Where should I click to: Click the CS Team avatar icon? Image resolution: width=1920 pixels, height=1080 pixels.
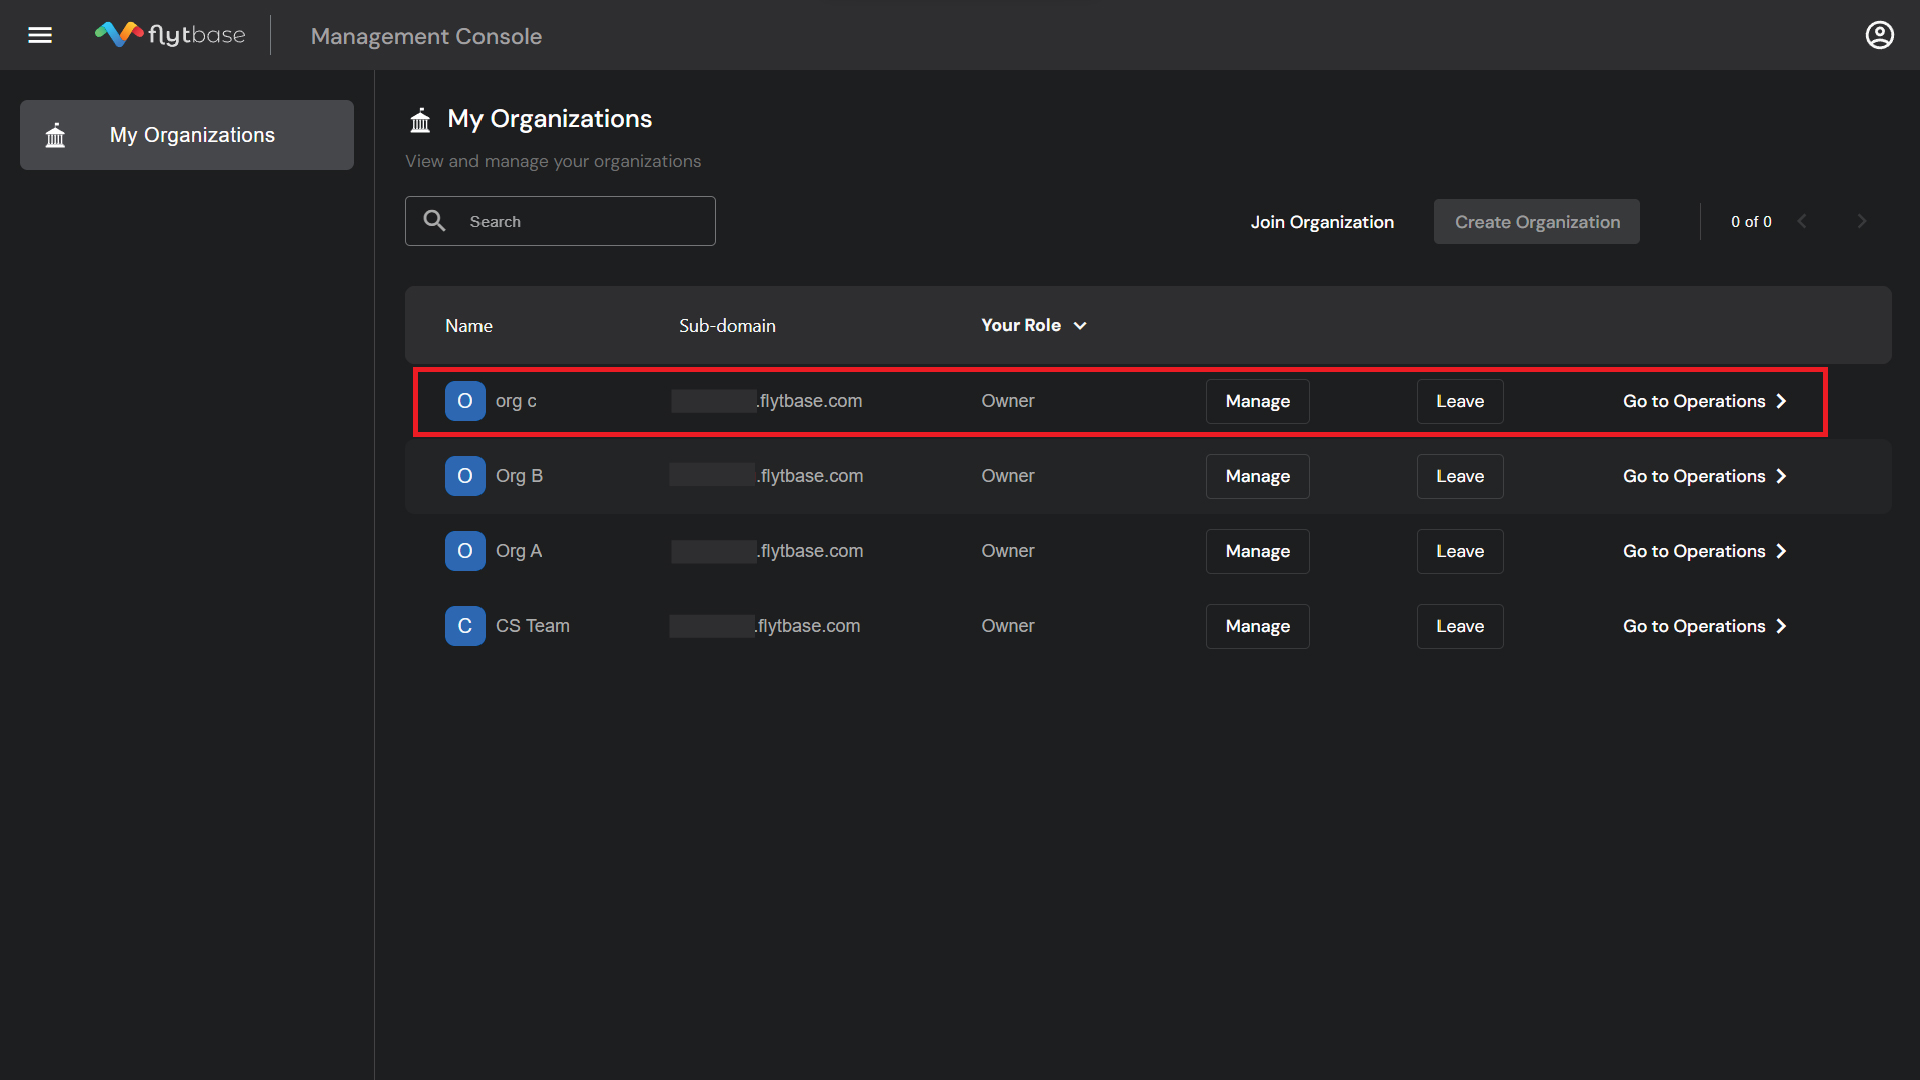(x=465, y=626)
